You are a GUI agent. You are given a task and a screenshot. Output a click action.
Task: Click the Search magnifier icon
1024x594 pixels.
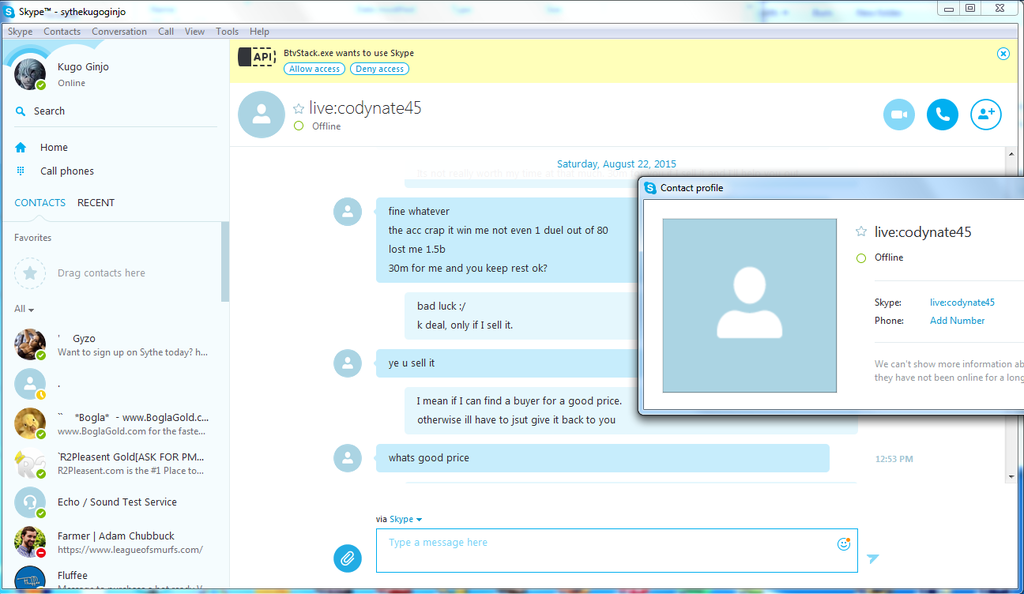pyautogui.click(x=20, y=111)
